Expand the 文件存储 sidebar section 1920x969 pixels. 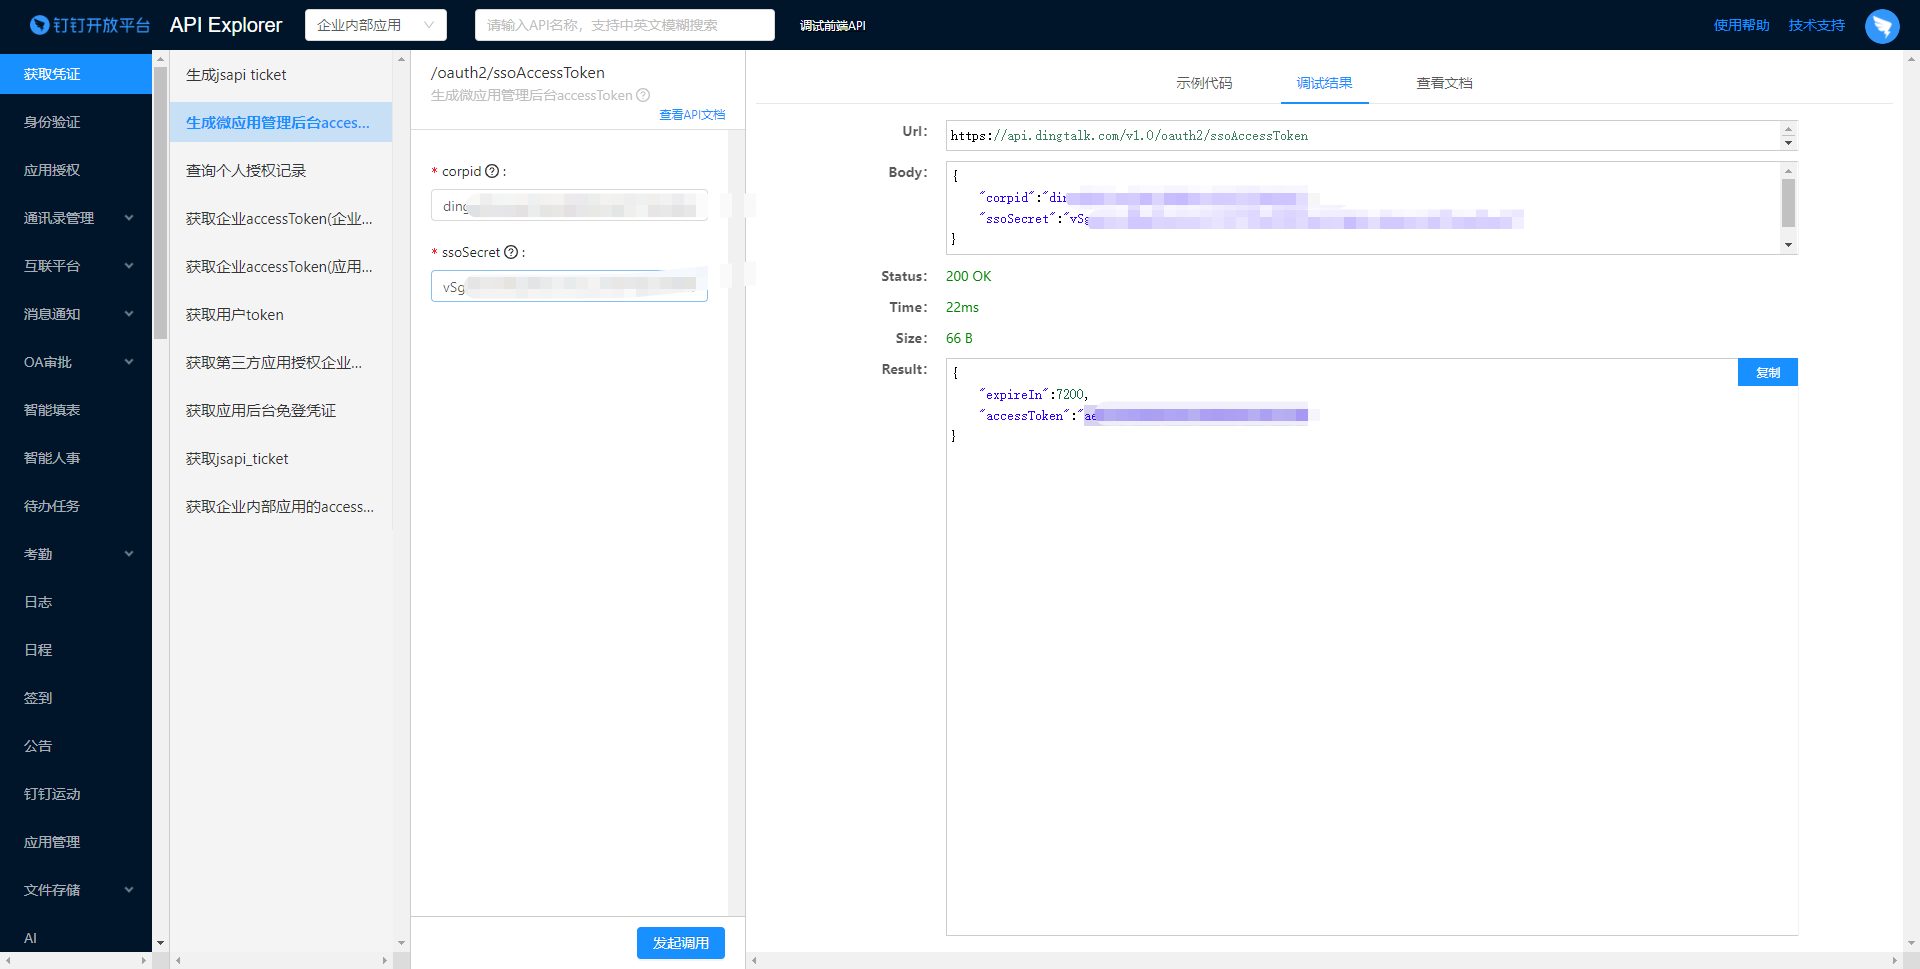pos(76,890)
